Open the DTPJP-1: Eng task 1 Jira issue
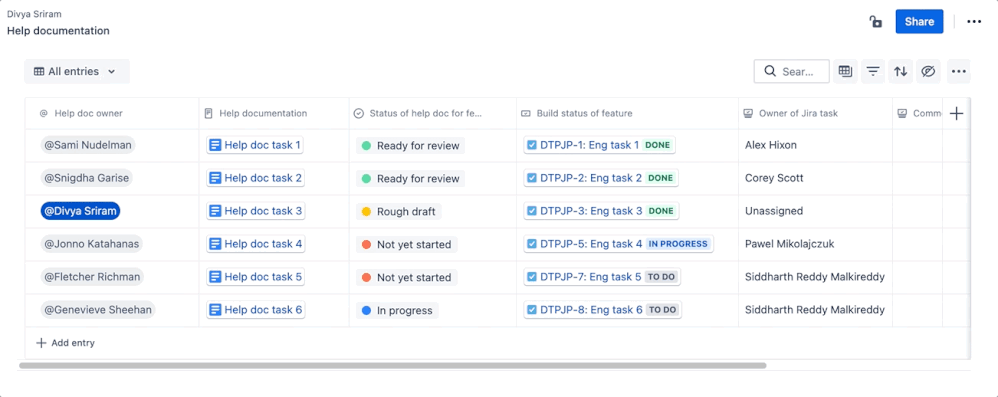Viewport: 998px width, 397px height. pyautogui.click(x=600, y=145)
